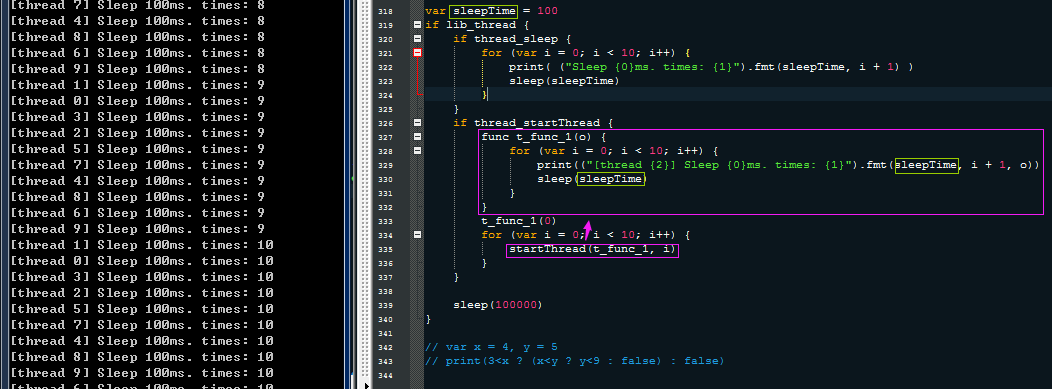Click console line '[thread 3] Sleep 100ms. times: 10'

click(142, 277)
